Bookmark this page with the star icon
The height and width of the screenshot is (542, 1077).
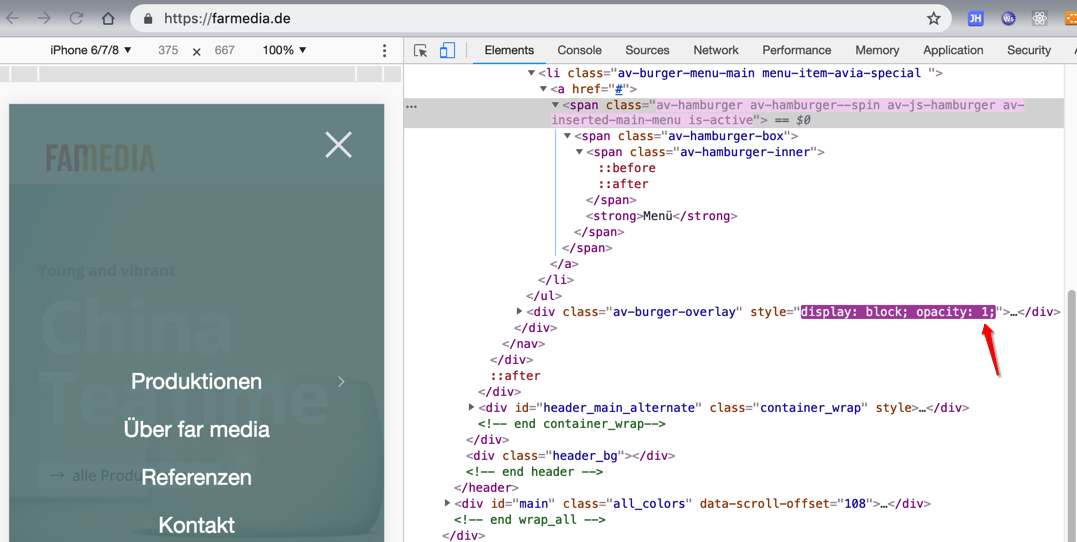(933, 18)
